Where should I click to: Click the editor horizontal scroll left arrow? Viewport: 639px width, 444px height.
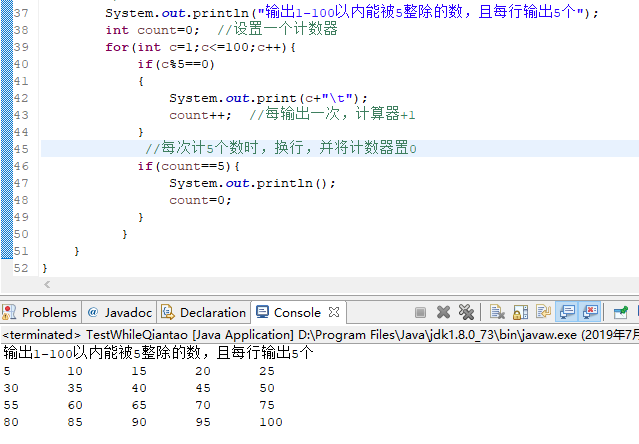coord(47,284)
